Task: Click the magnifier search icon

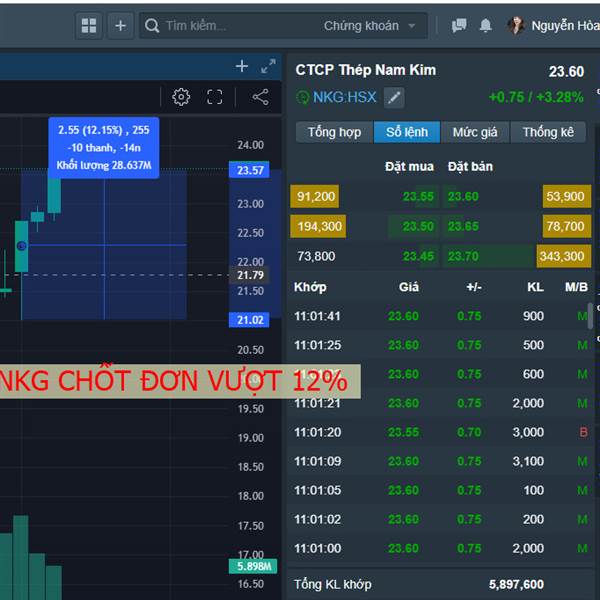Action: [152, 26]
